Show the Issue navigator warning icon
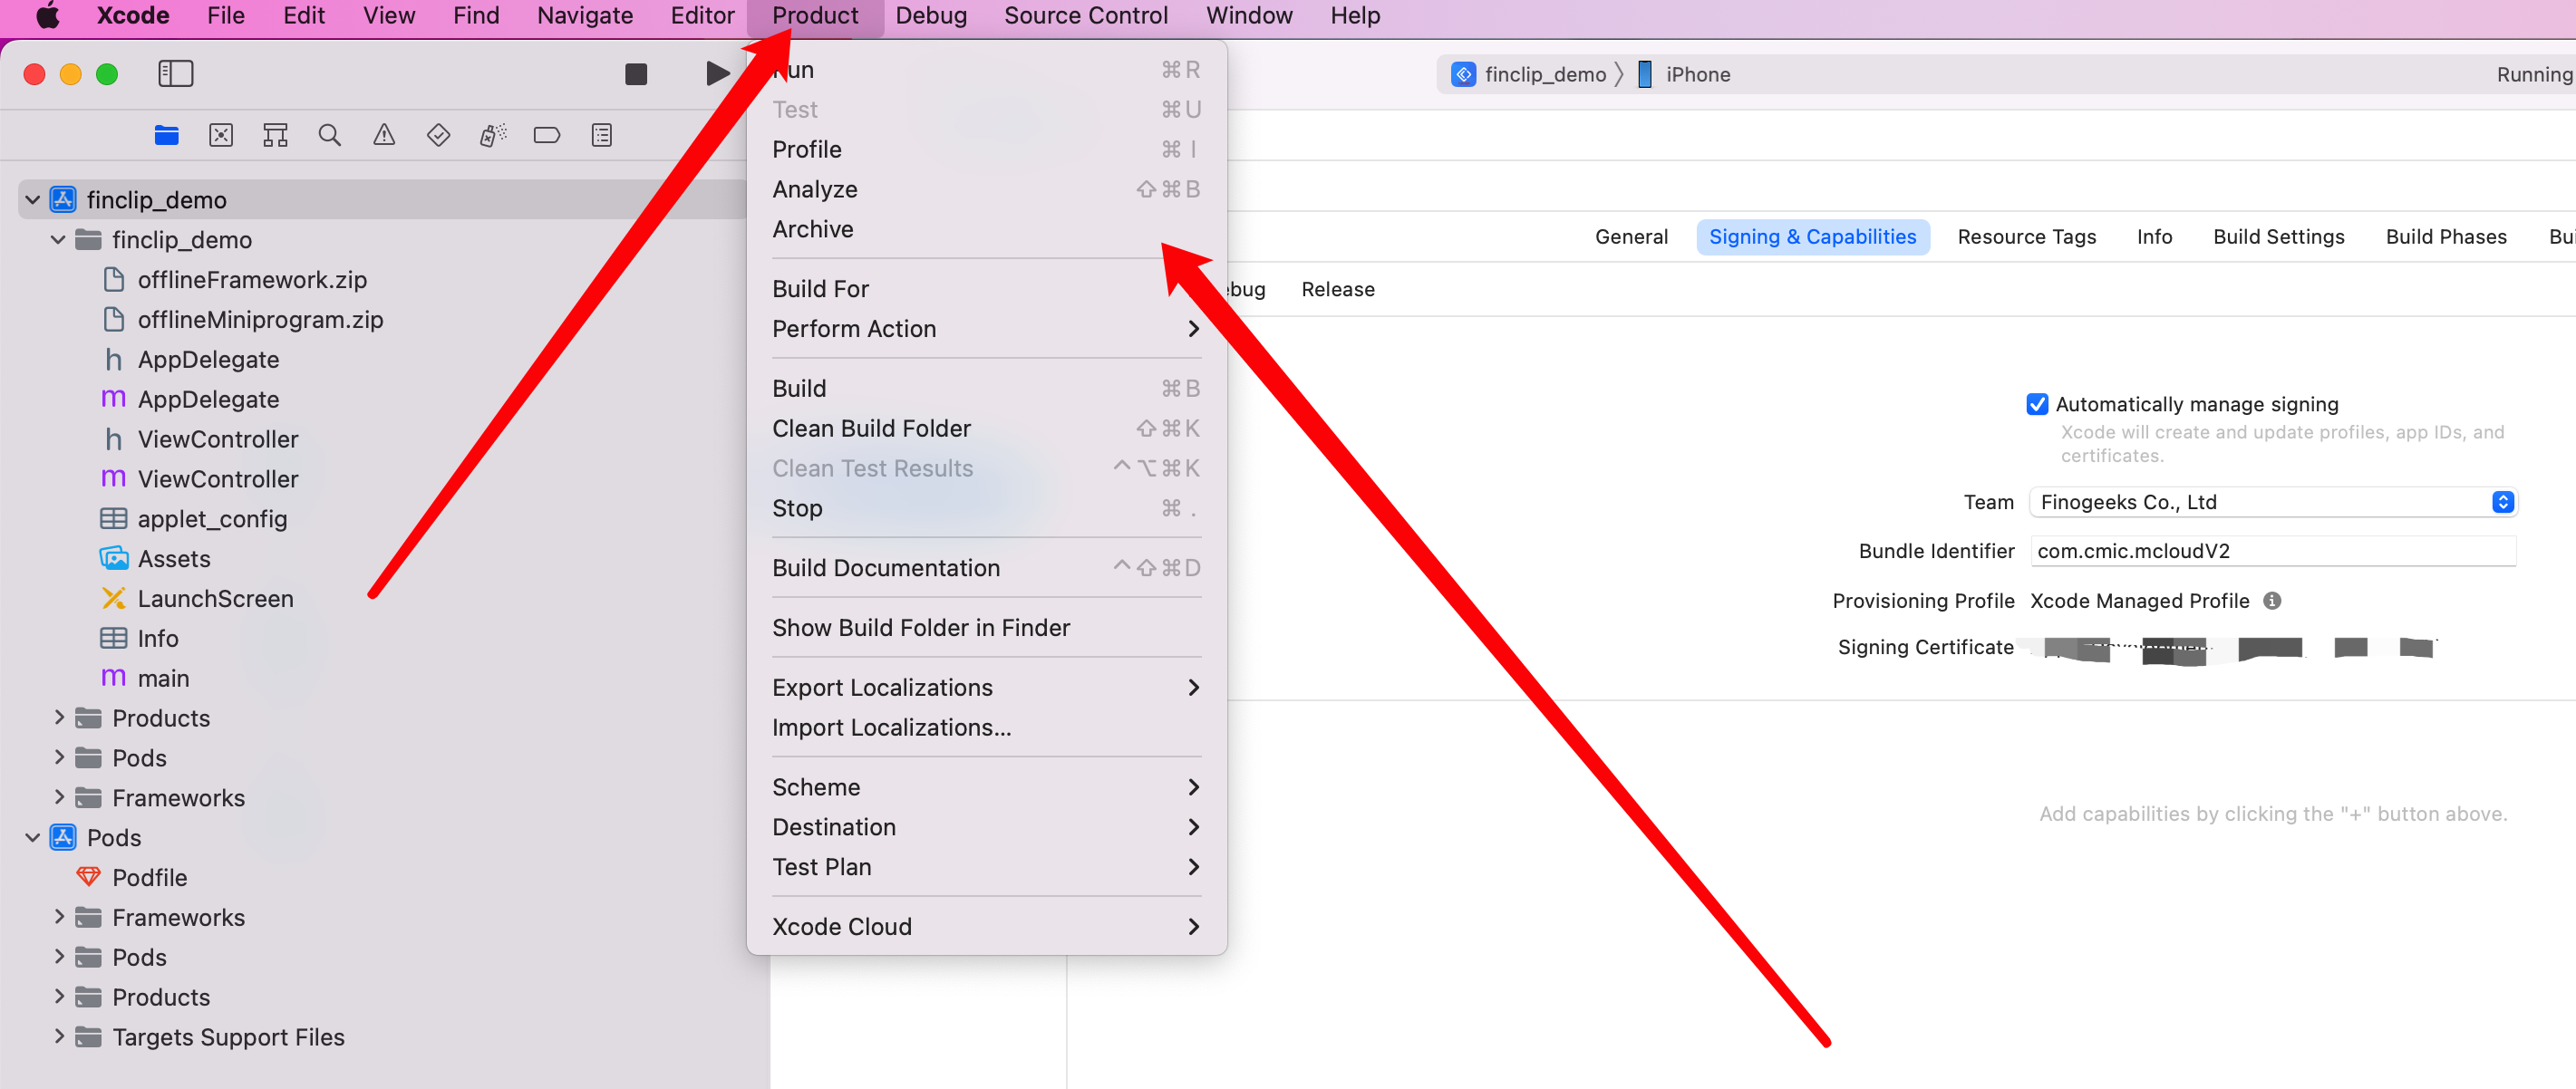This screenshot has width=2576, height=1089. [384, 135]
